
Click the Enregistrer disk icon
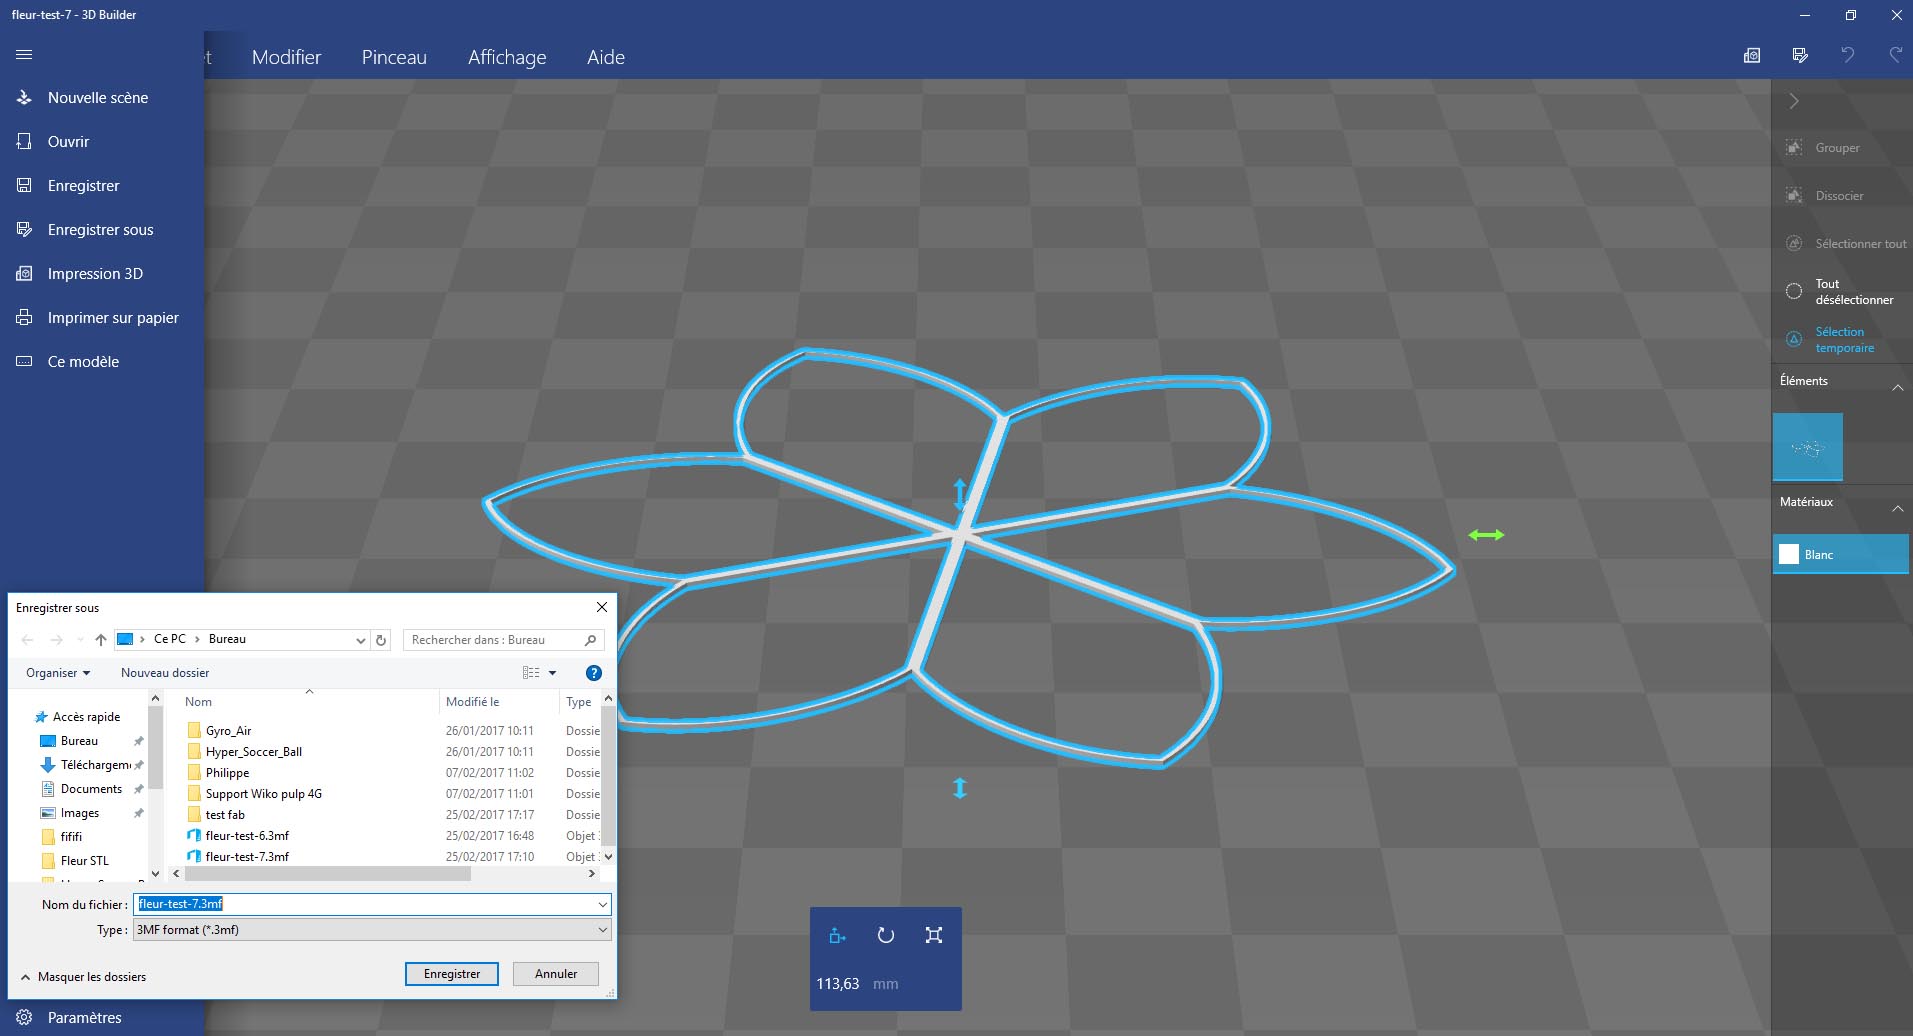click(x=24, y=185)
